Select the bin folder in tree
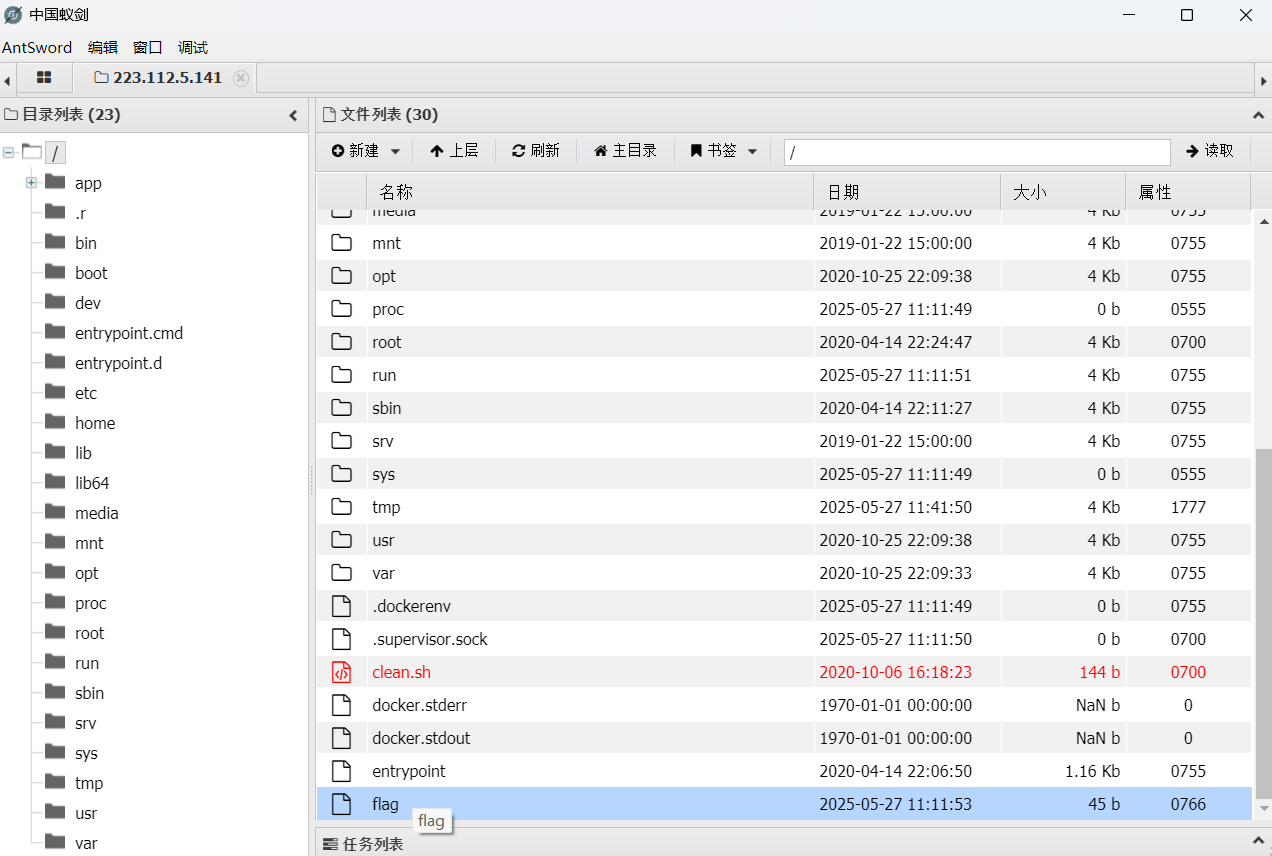This screenshot has height=856, width=1272. click(86, 243)
